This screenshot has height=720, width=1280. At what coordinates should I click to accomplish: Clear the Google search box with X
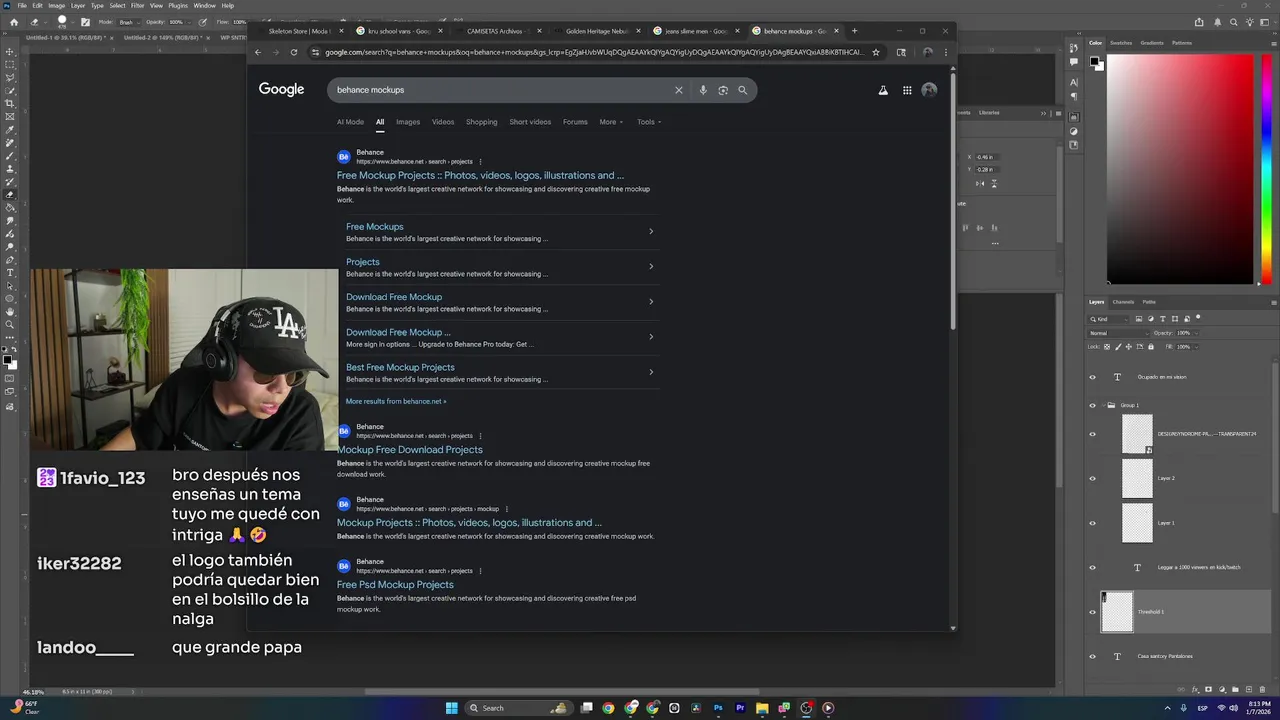[x=678, y=90]
